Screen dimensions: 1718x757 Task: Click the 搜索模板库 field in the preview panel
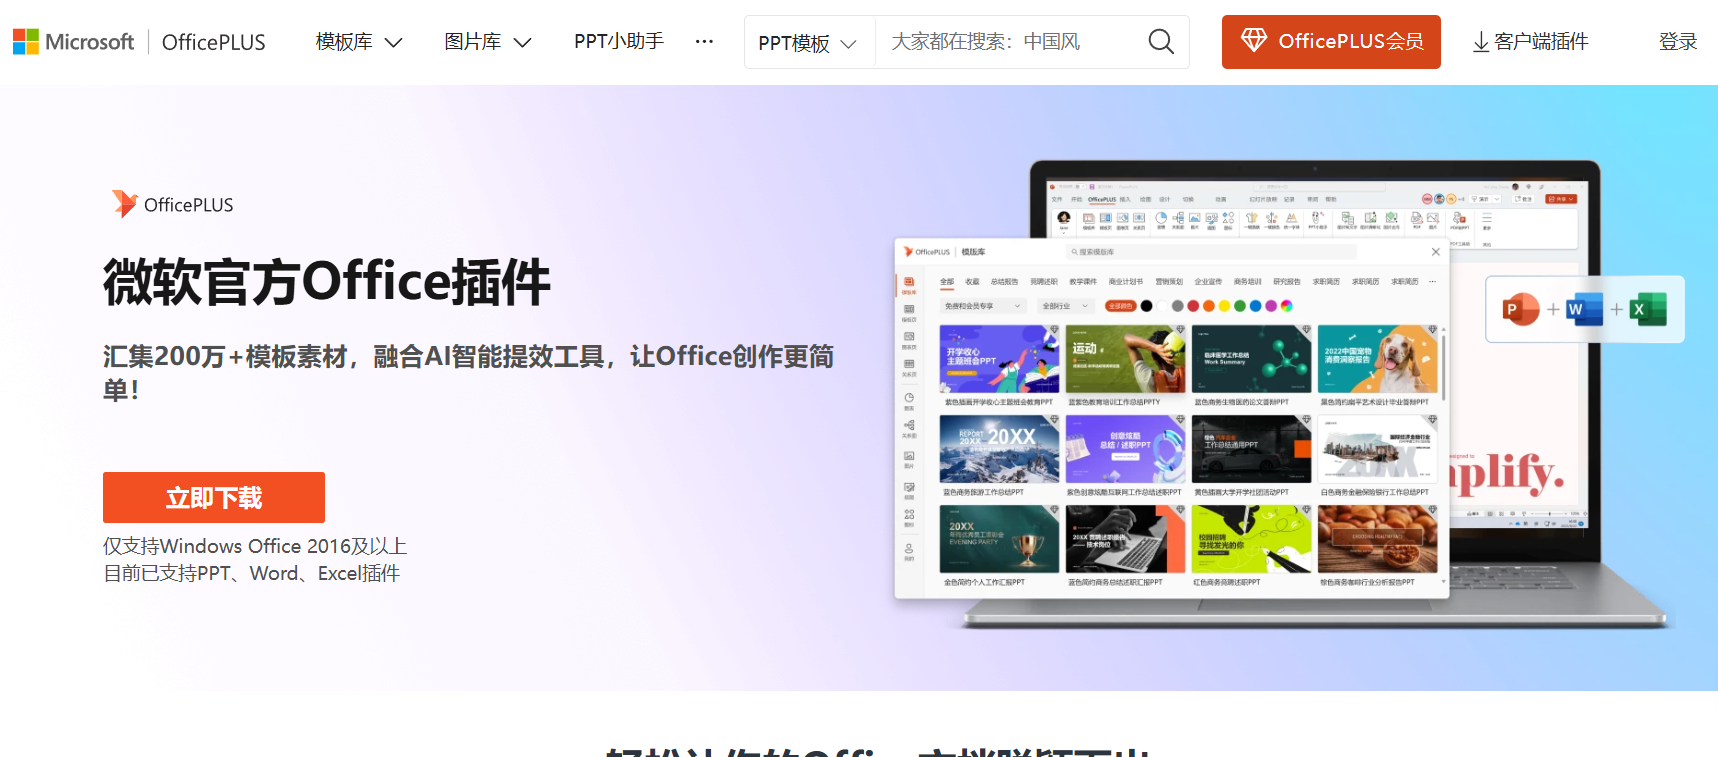(x=1211, y=252)
